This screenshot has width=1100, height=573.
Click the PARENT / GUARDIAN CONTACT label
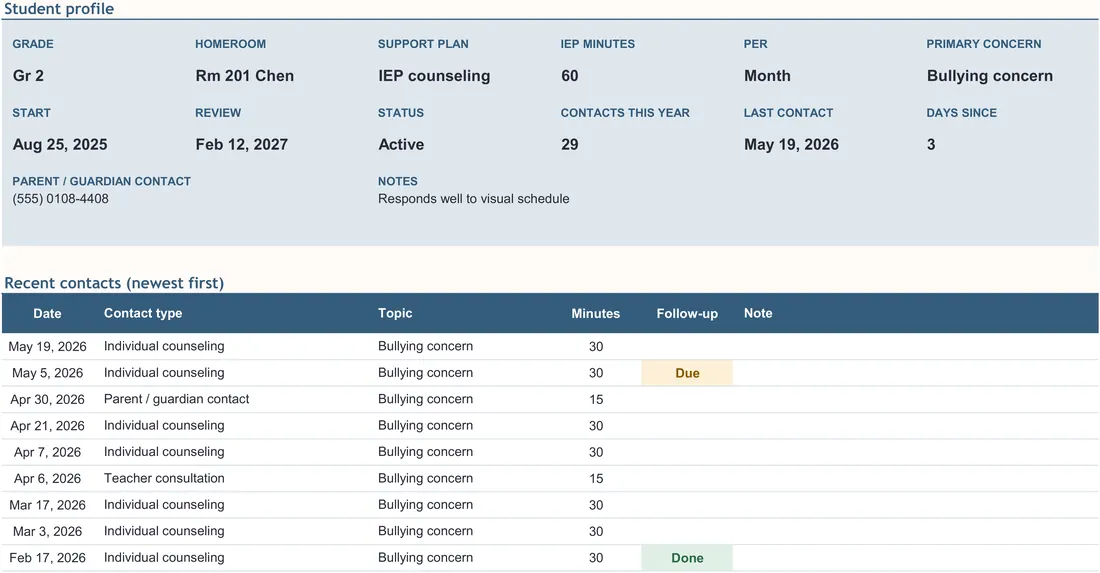[102, 181]
